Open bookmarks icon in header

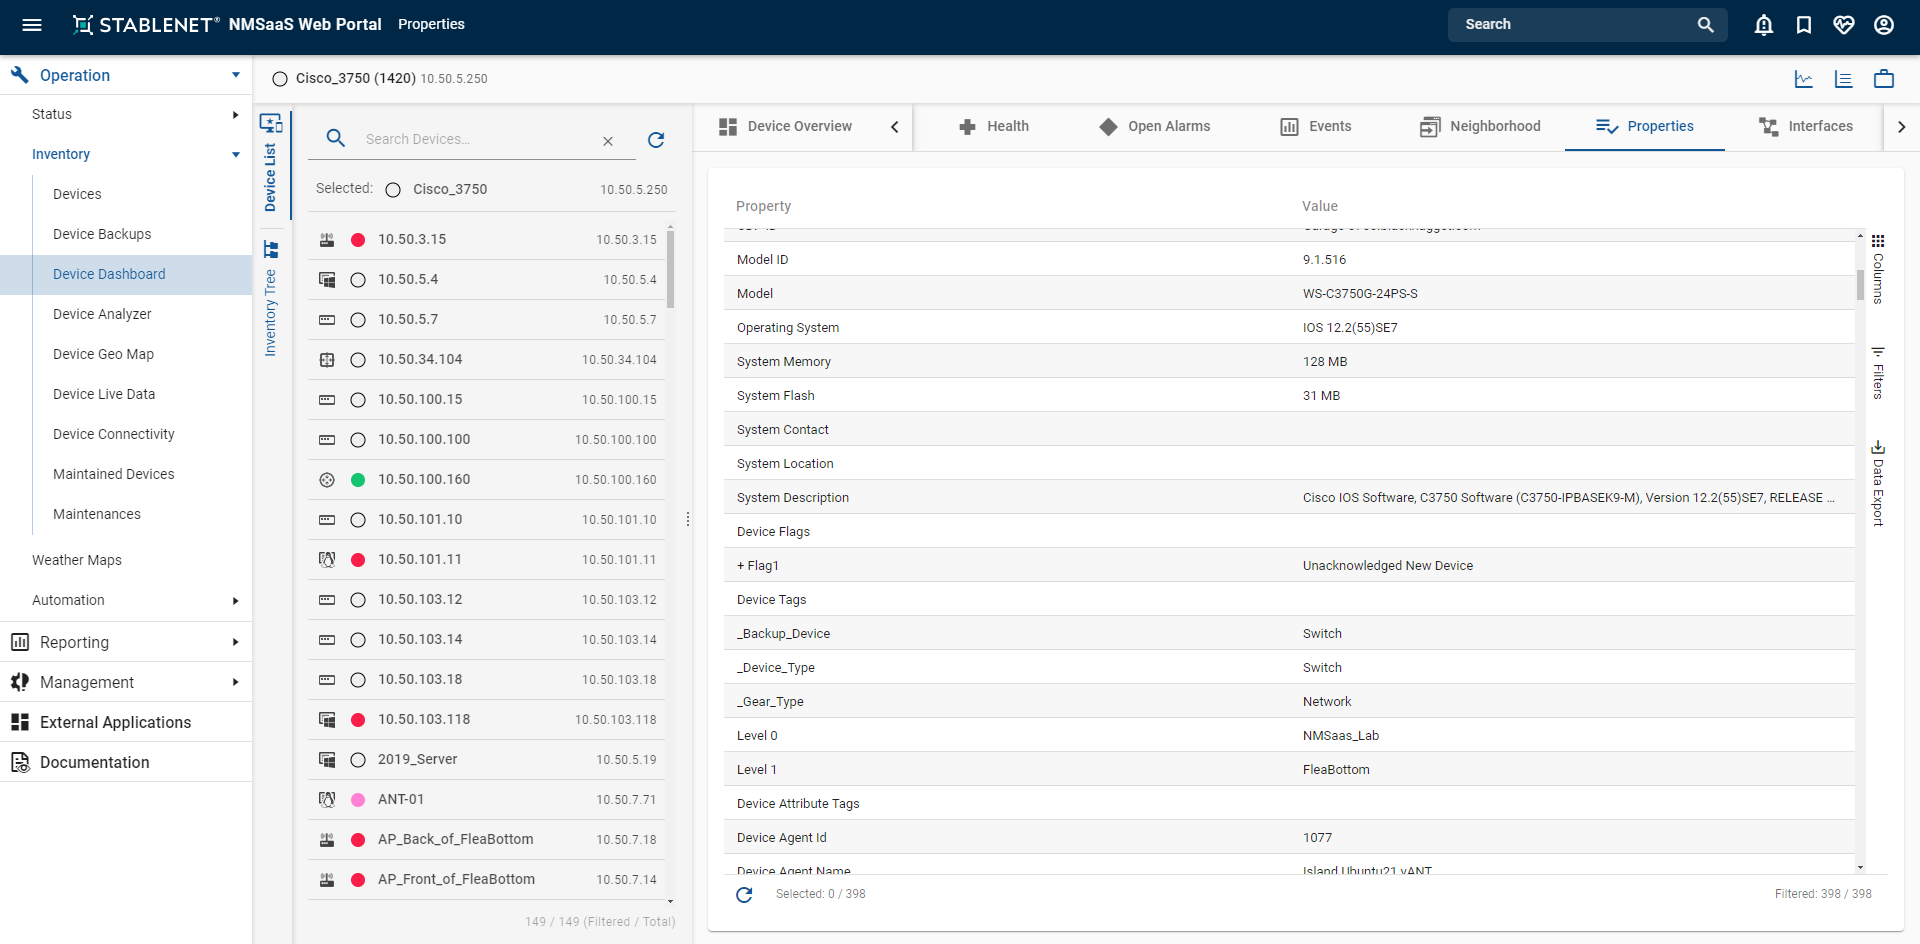point(1804,25)
